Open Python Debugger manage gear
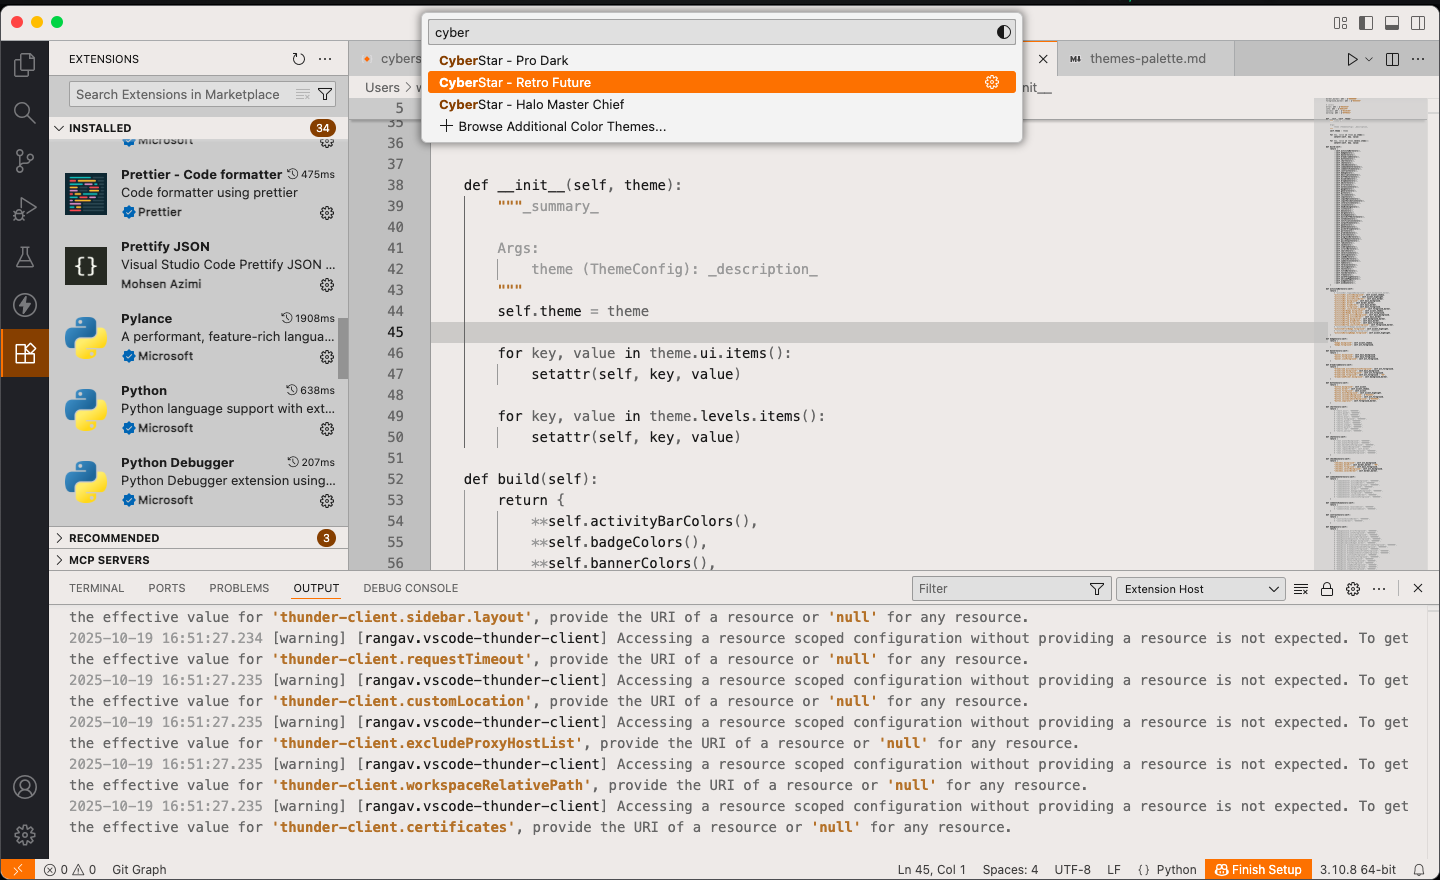The height and width of the screenshot is (880, 1440). [x=327, y=501]
